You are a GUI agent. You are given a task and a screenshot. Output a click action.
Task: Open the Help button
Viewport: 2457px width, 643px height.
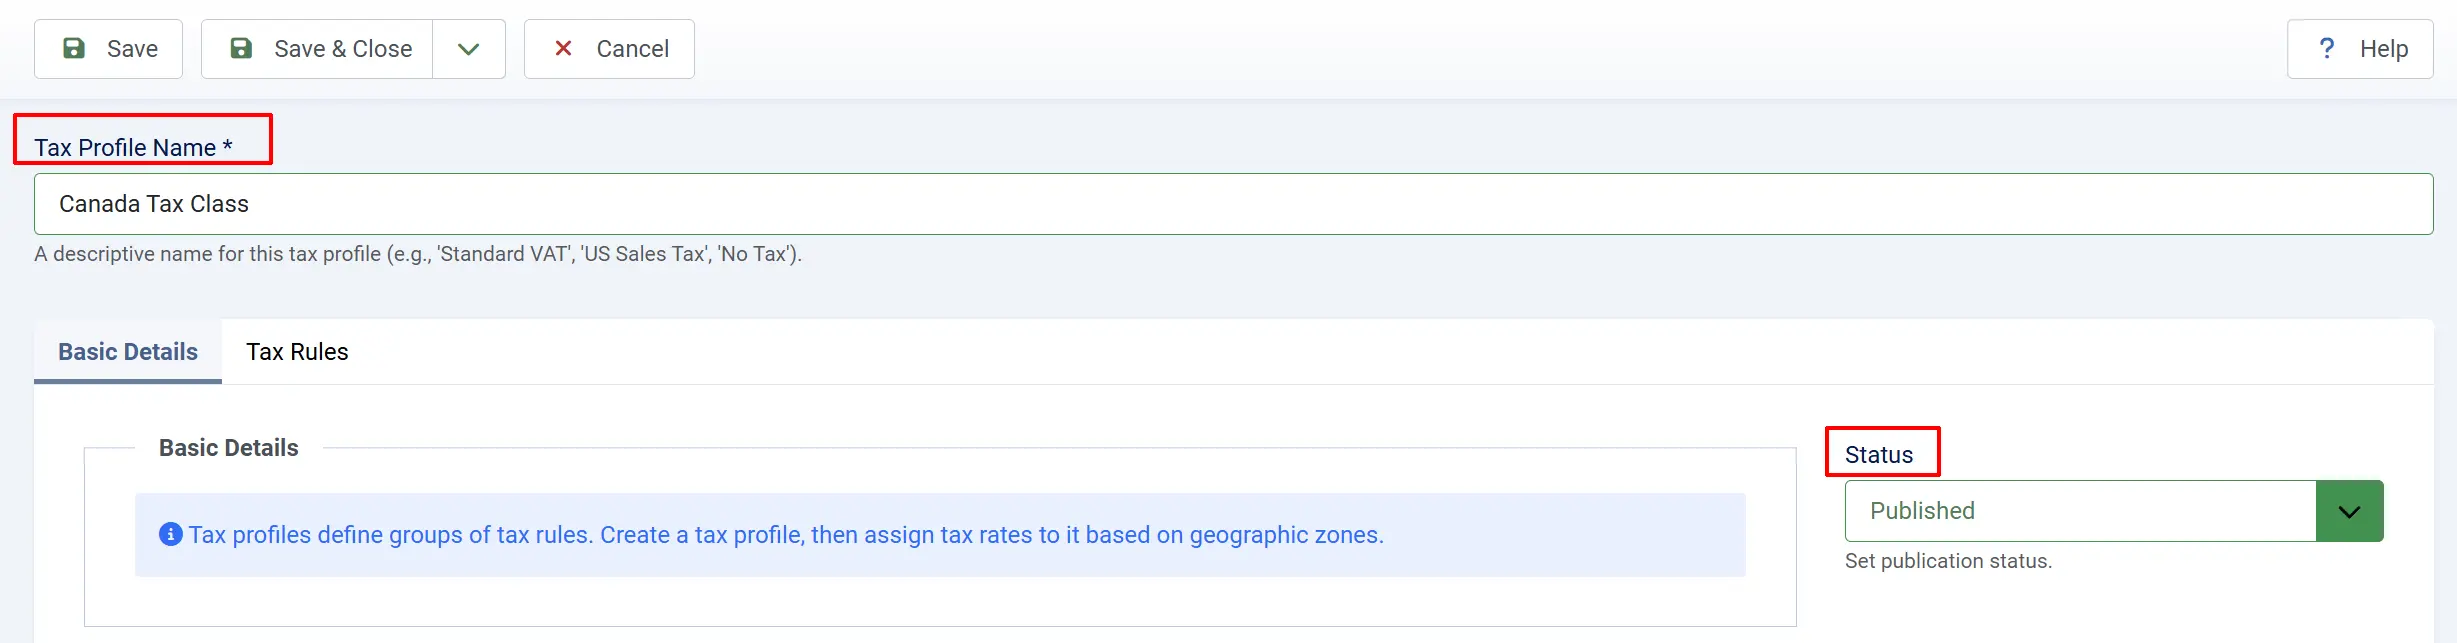click(x=2360, y=49)
